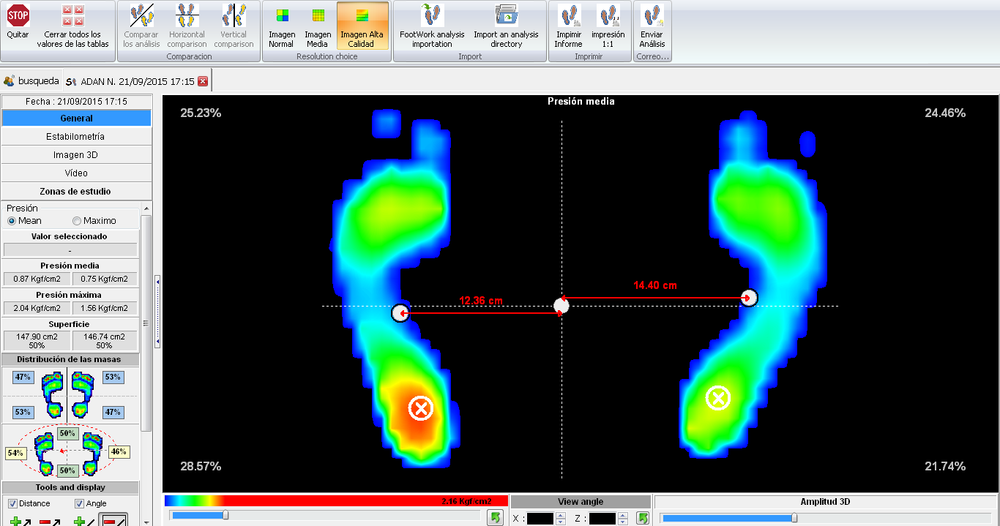Screen dimensions: 1000x526
Task: Click the 46% right mass distribution label
Action: pyautogui.click(x=119, y=451)
